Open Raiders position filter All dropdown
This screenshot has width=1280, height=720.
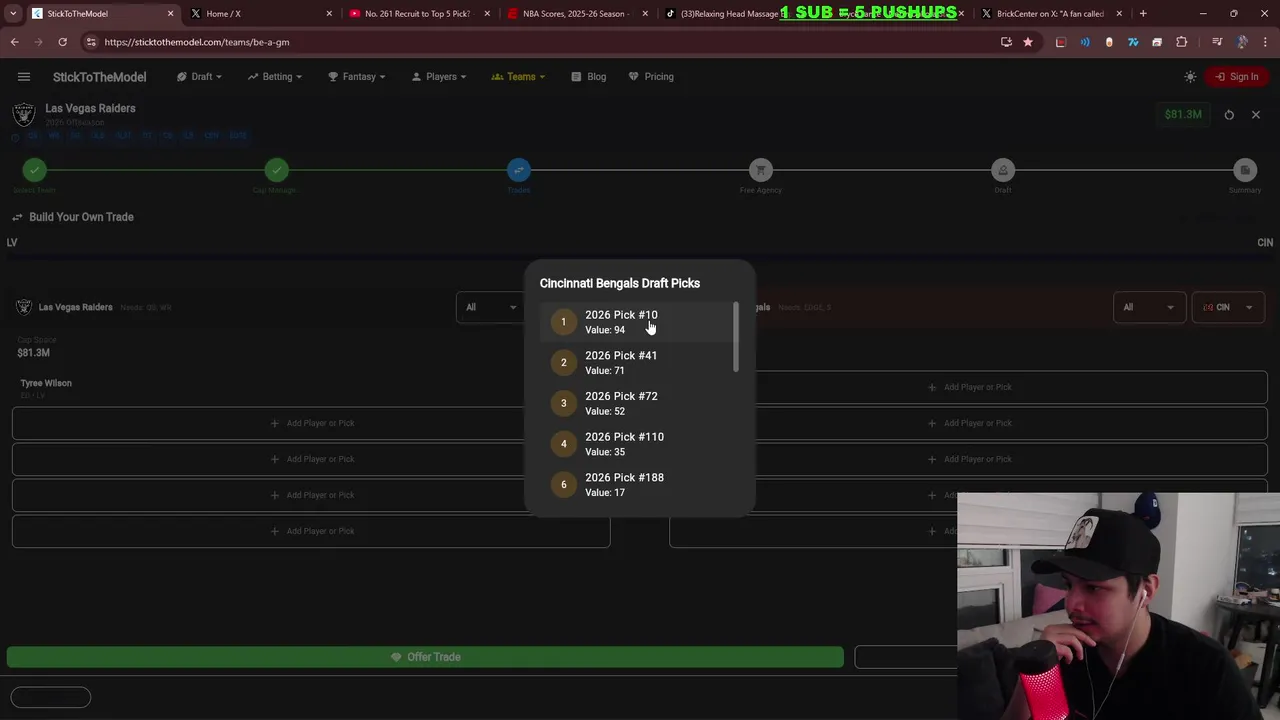coord(490,308)
